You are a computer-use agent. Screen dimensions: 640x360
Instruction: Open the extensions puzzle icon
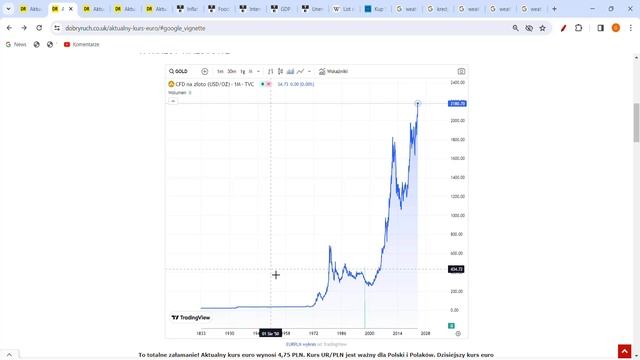578,28
